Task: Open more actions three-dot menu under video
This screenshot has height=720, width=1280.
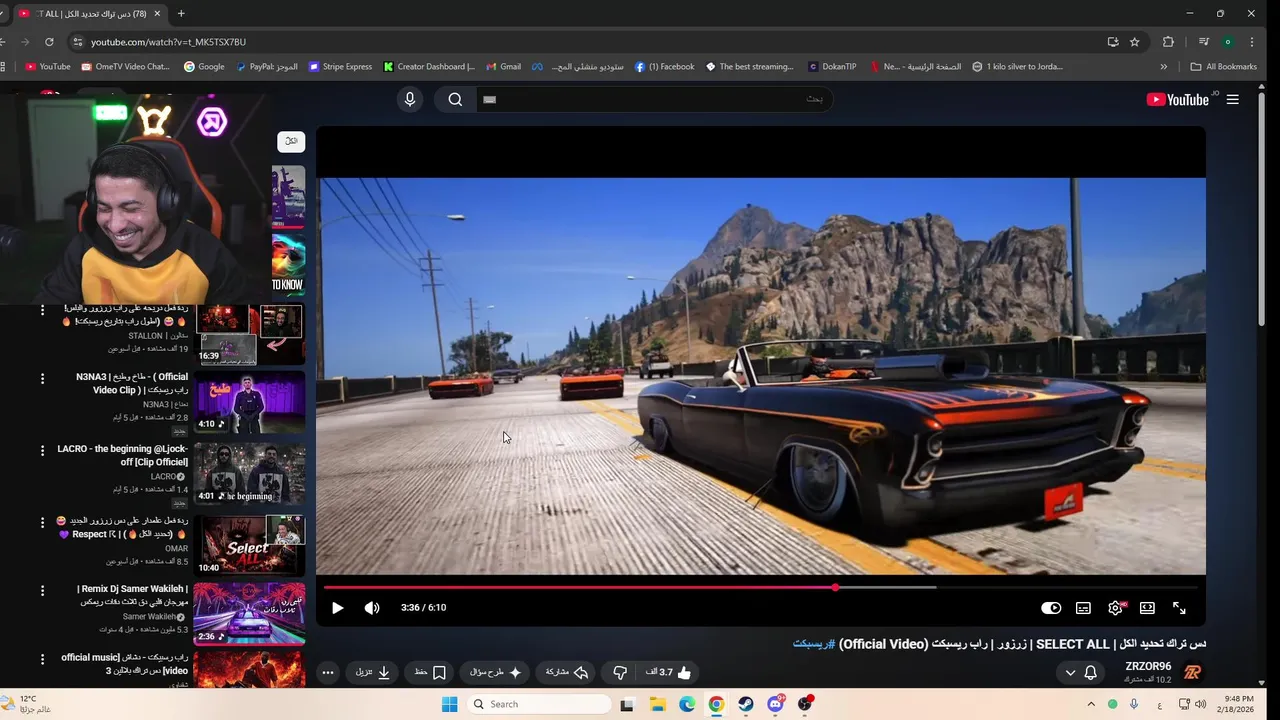Action: [x=328, y=673]
